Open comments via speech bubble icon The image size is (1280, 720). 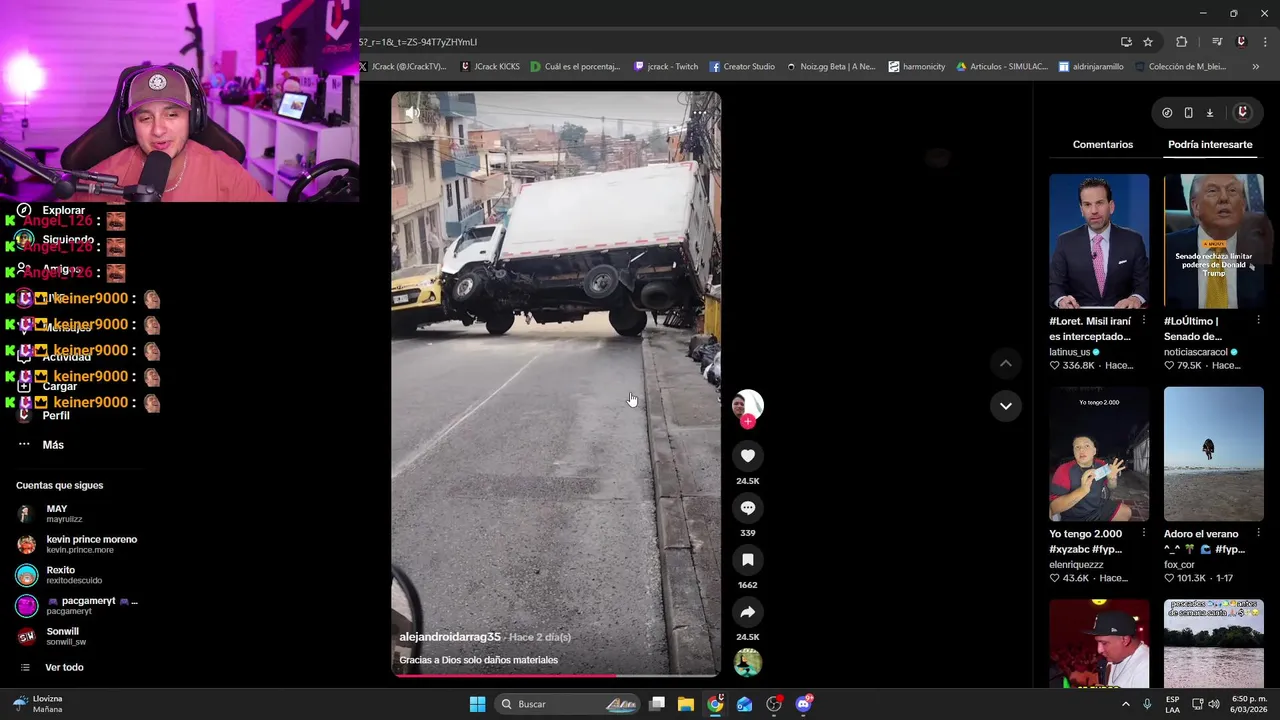point(747,508)
